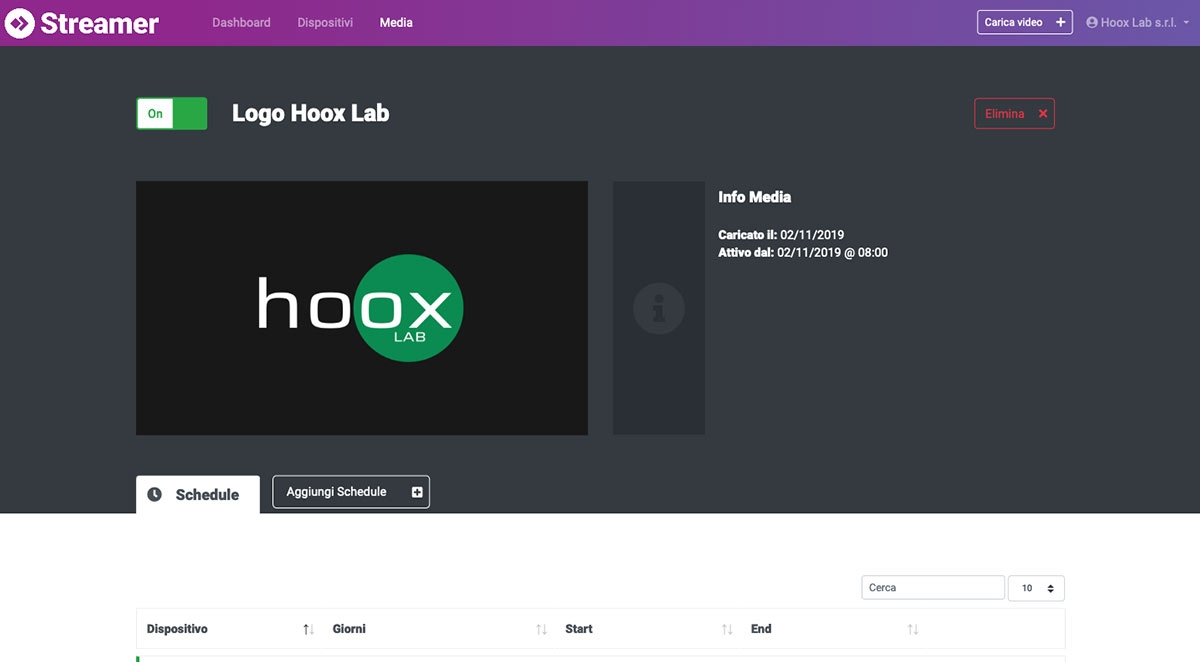
Task: Sort table by Dispositivo column arrows
Action: click(308, 629)
